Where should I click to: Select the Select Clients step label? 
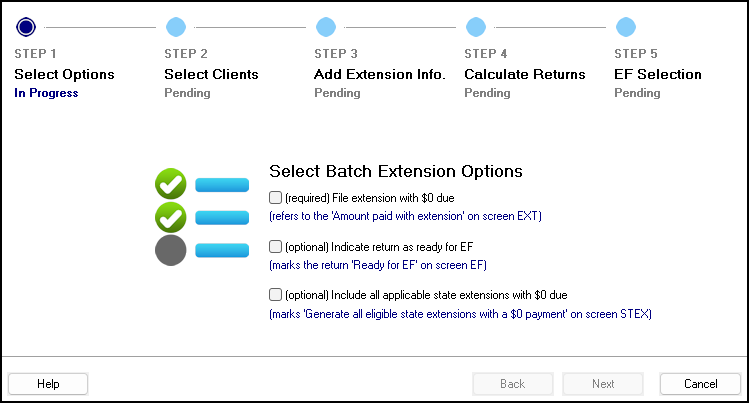pyautogui.click(x=211, y=74)
